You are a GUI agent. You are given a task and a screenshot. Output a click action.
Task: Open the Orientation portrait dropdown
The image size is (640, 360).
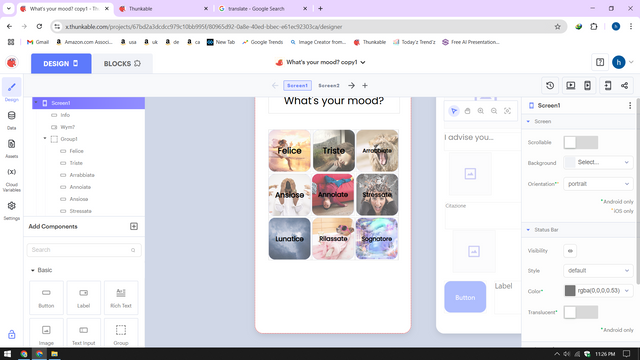pos(598,184)
